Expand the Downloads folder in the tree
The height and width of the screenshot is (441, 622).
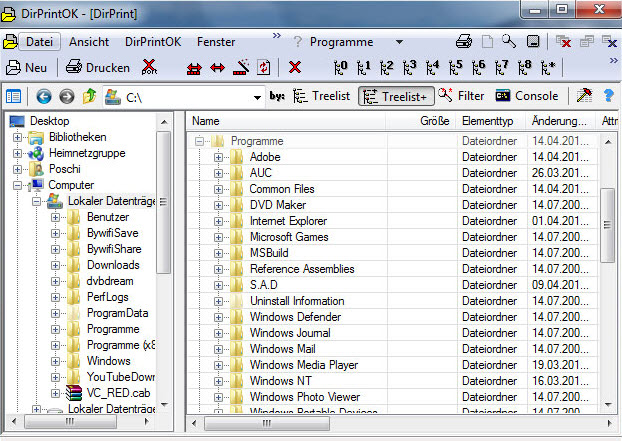55,265
